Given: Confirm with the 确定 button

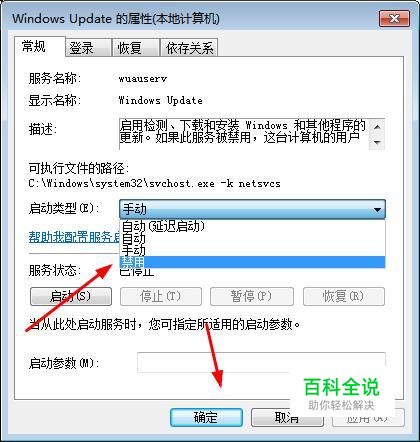Looking at the screenshot, I should [206, 417].
